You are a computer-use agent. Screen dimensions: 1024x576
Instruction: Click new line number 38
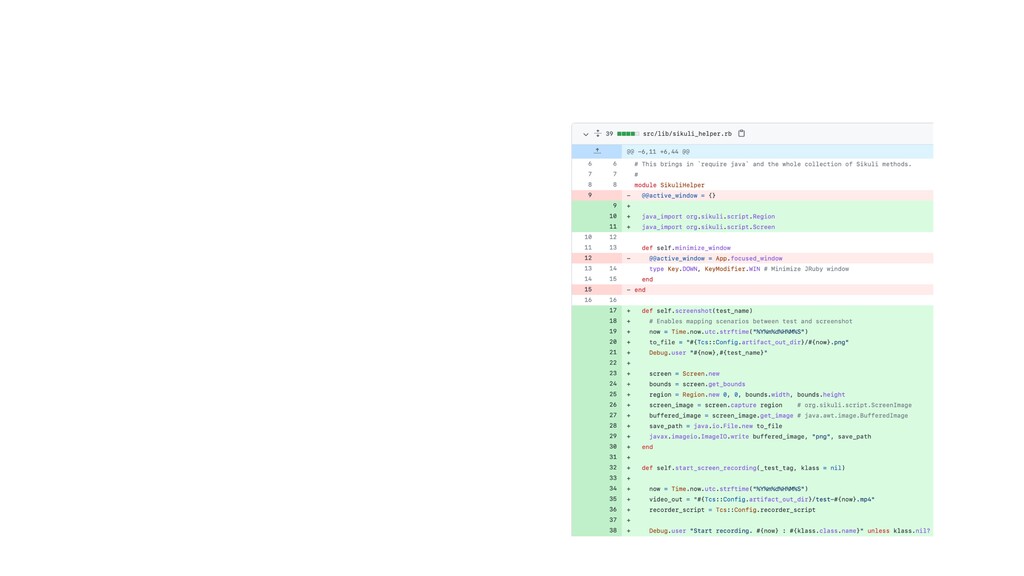[613, 530]
